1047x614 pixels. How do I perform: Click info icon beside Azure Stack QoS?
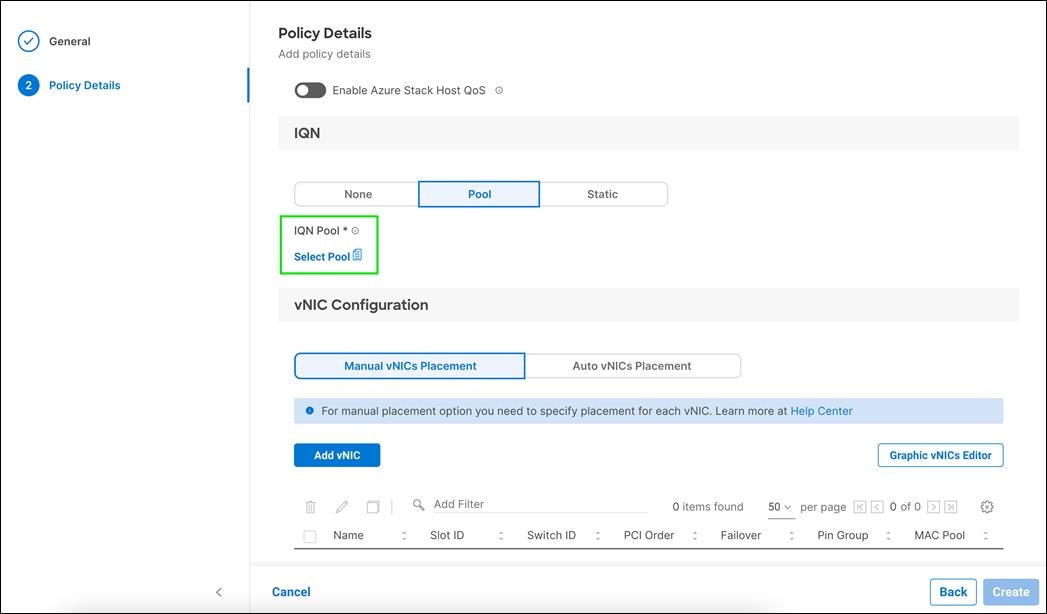(499, 91)
